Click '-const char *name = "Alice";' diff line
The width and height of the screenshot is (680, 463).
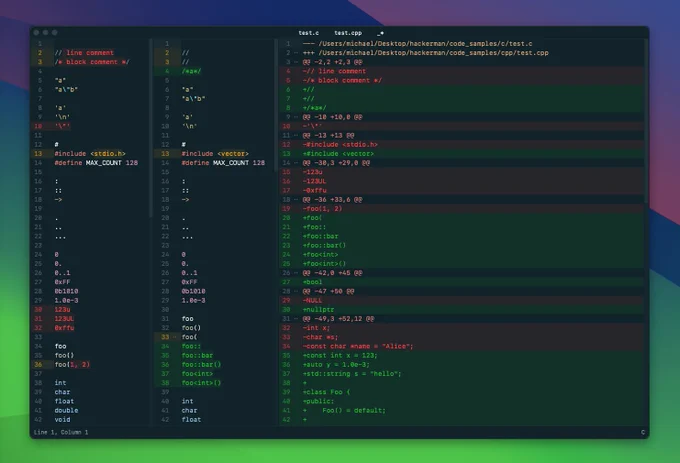click(x=358, y=346)
